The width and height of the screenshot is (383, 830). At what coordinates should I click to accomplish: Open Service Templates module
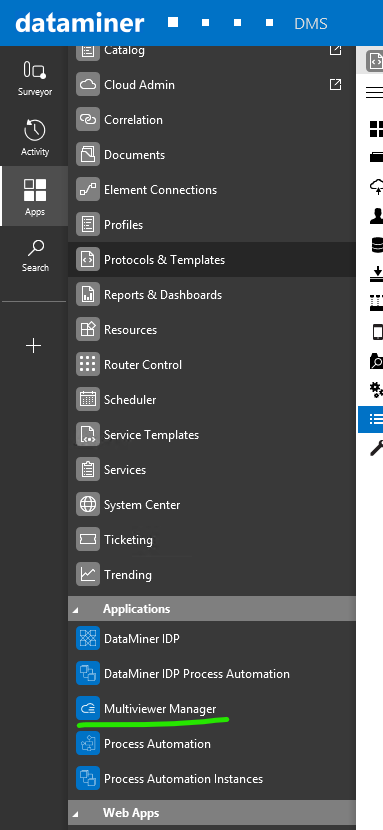pyautogui.click(x=212, y=435)
